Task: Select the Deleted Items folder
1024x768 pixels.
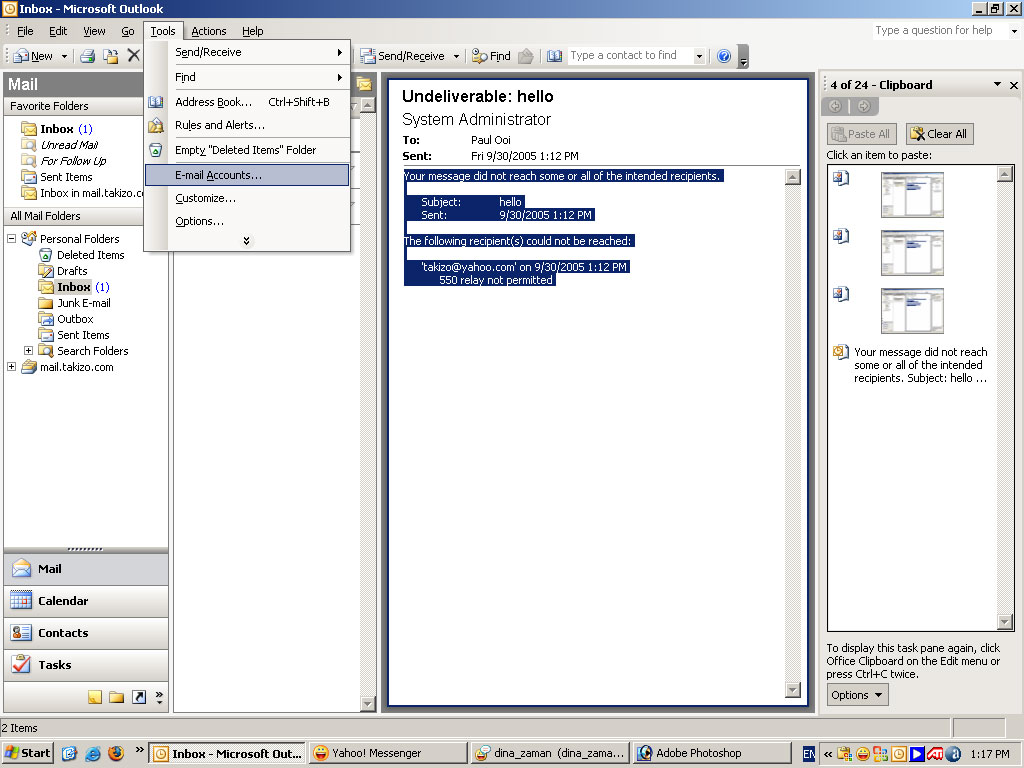Action: pyautogui.click(x=82, y=255)
